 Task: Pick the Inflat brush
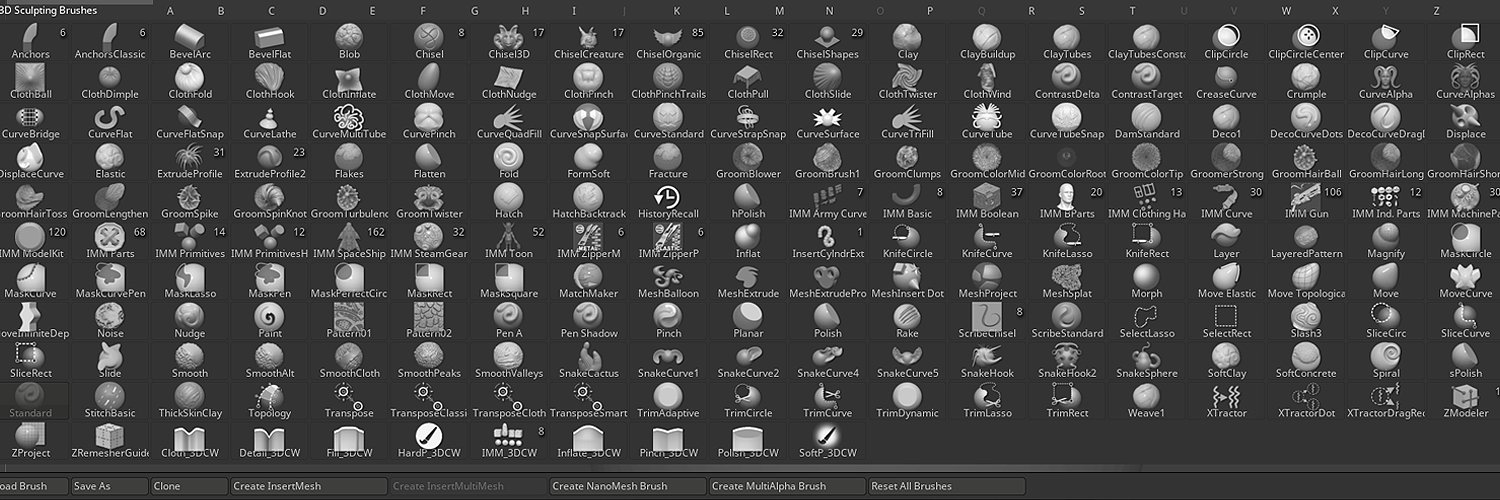coord(748,242)
